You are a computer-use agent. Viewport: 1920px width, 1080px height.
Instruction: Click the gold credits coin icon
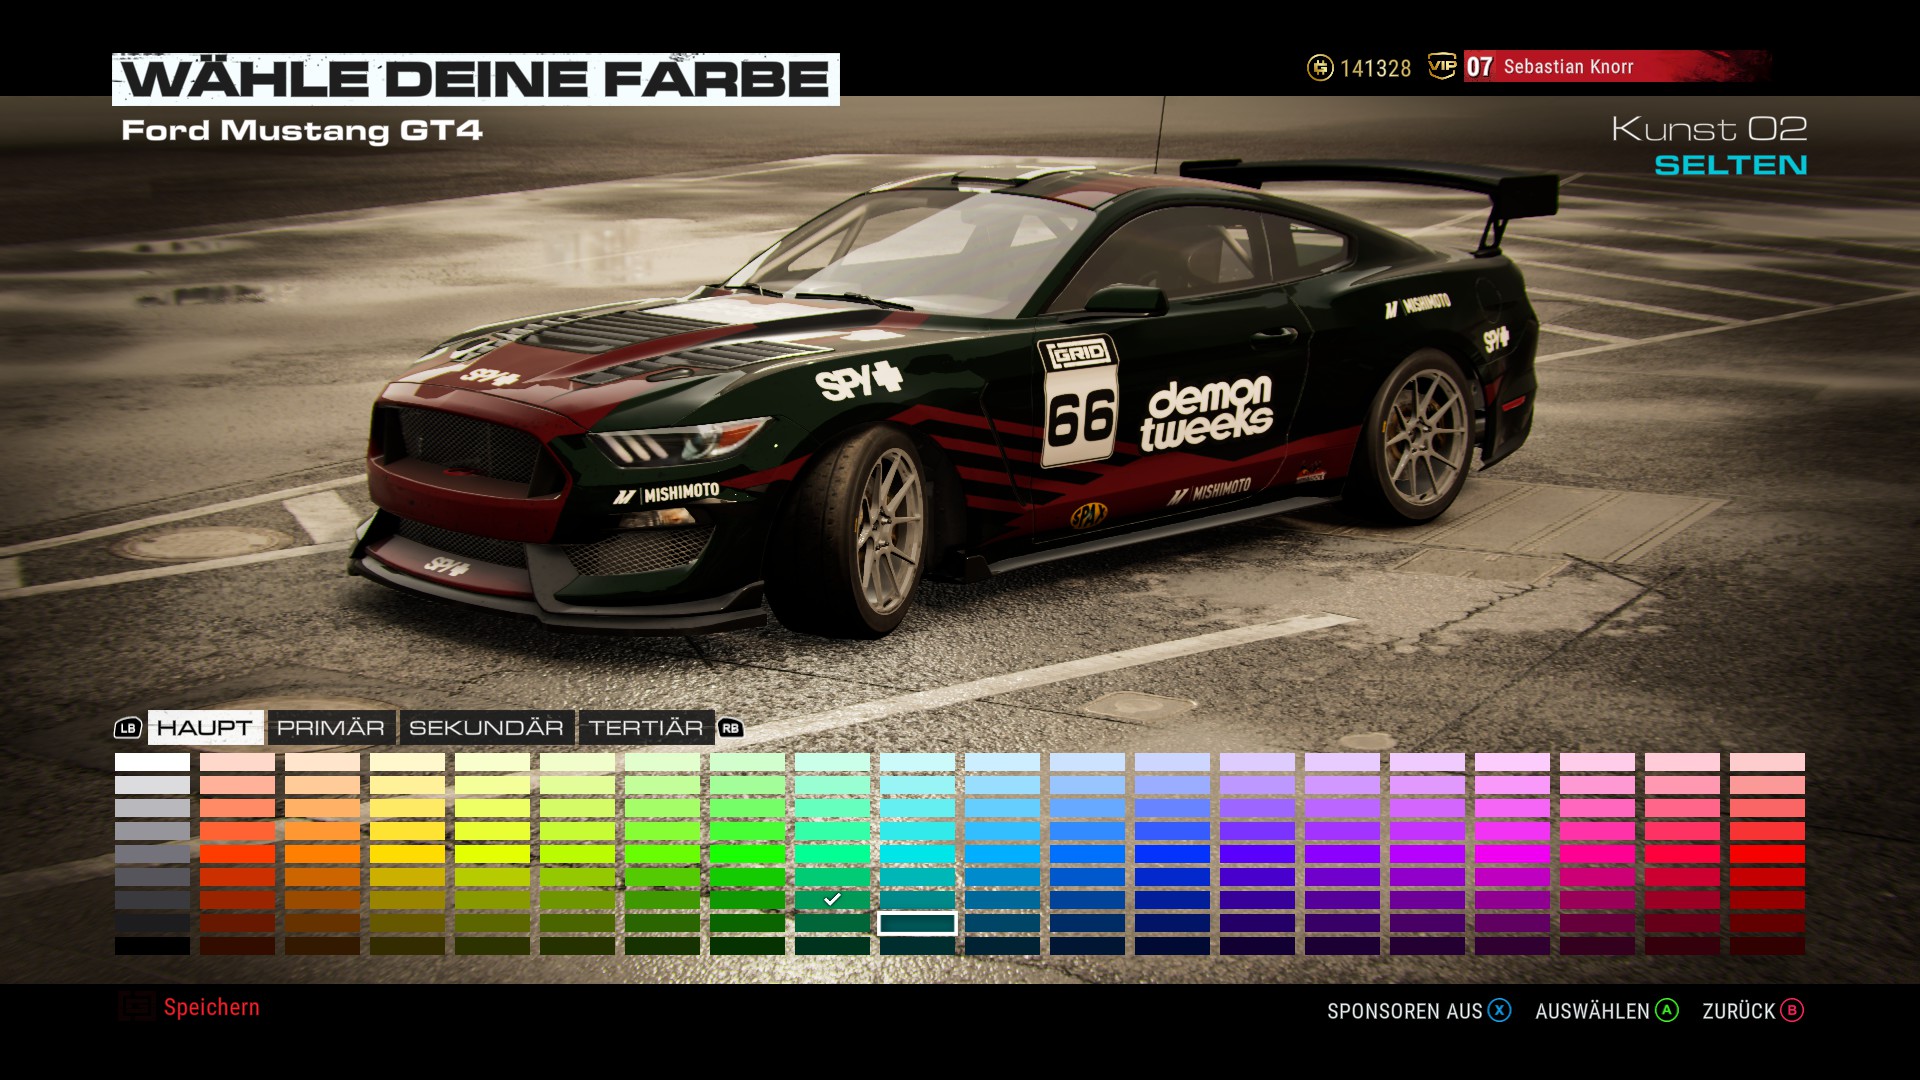point(1320,68)
